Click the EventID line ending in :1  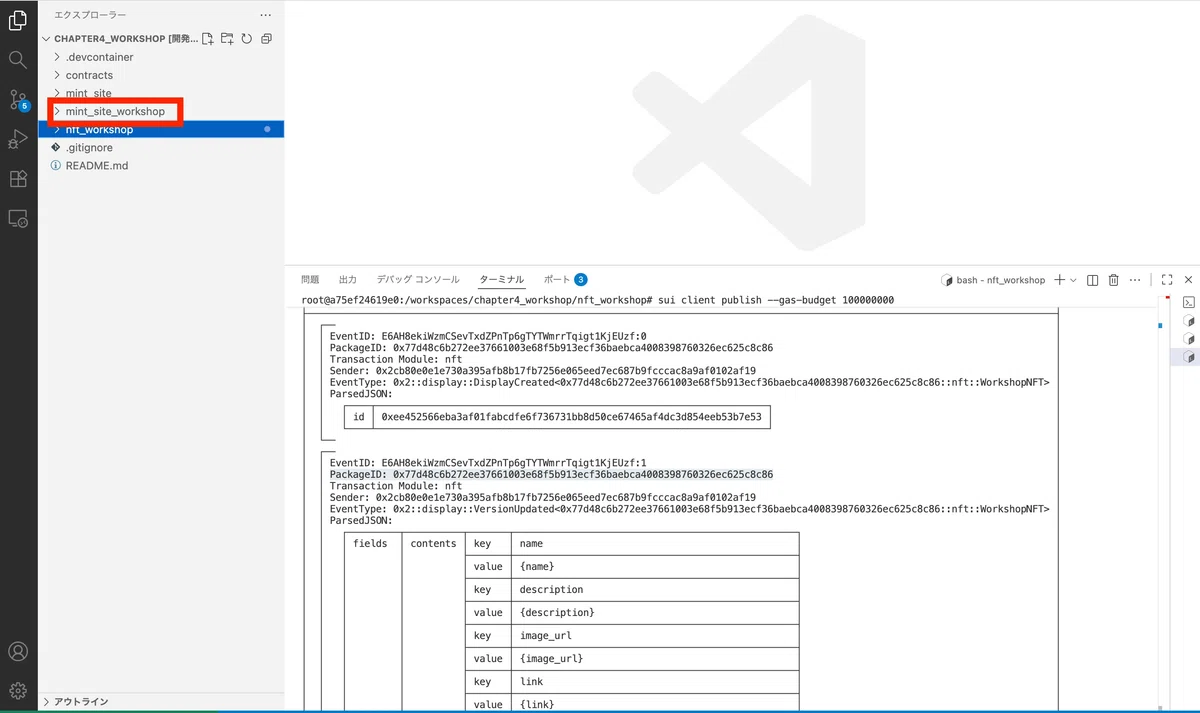pyautogui.click(x=488, y=463)
